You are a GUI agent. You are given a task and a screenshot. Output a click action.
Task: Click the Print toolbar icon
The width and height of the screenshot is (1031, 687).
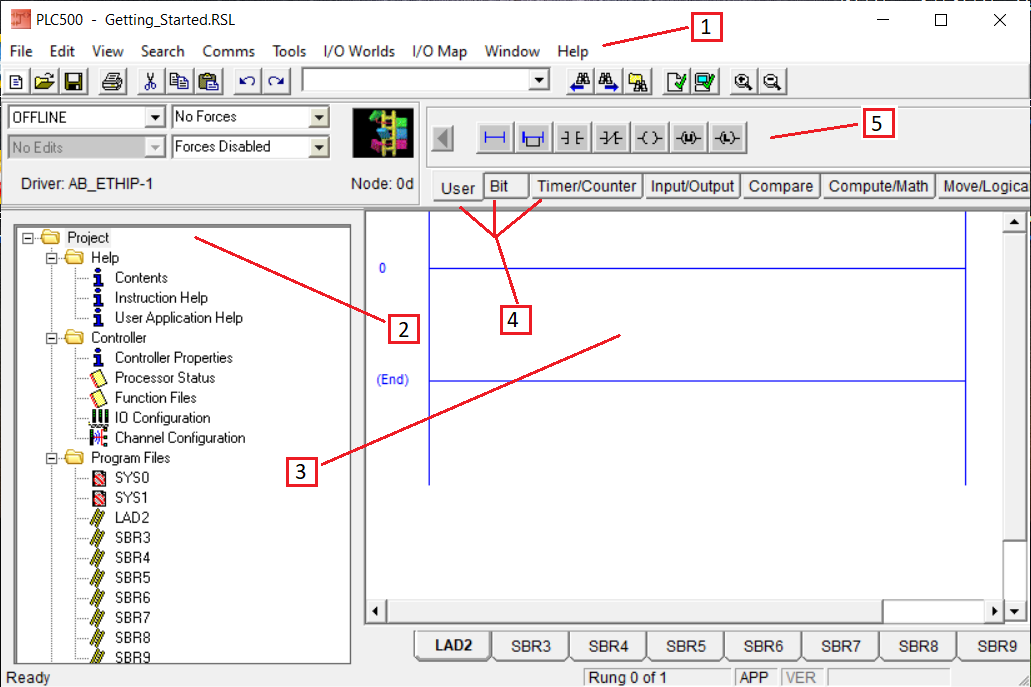[112, 82]
